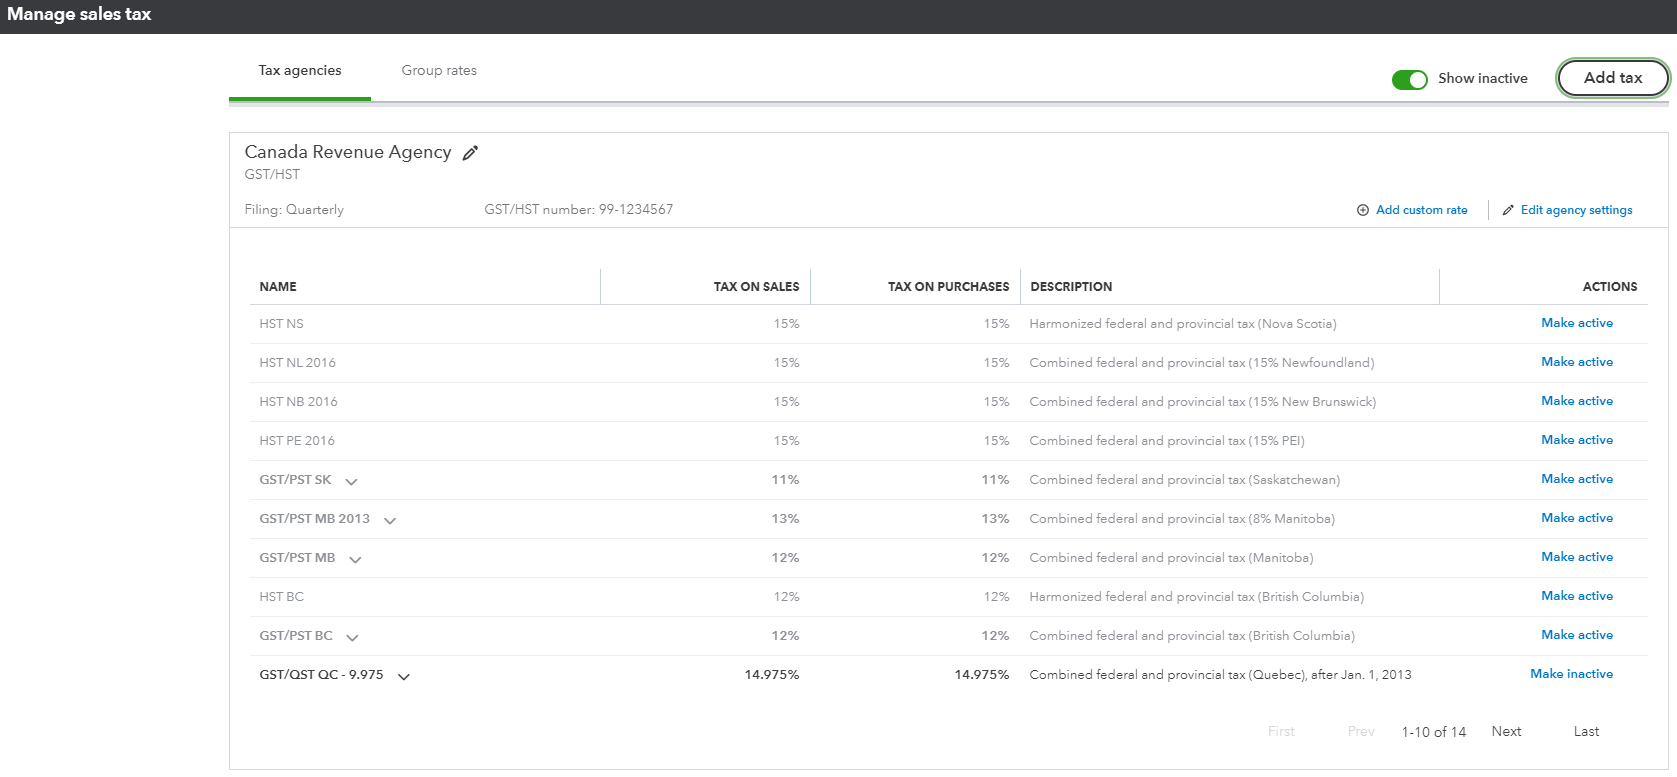Make HST NB 2016 active
This screenshot has height=777, width=1677.
1577,401
